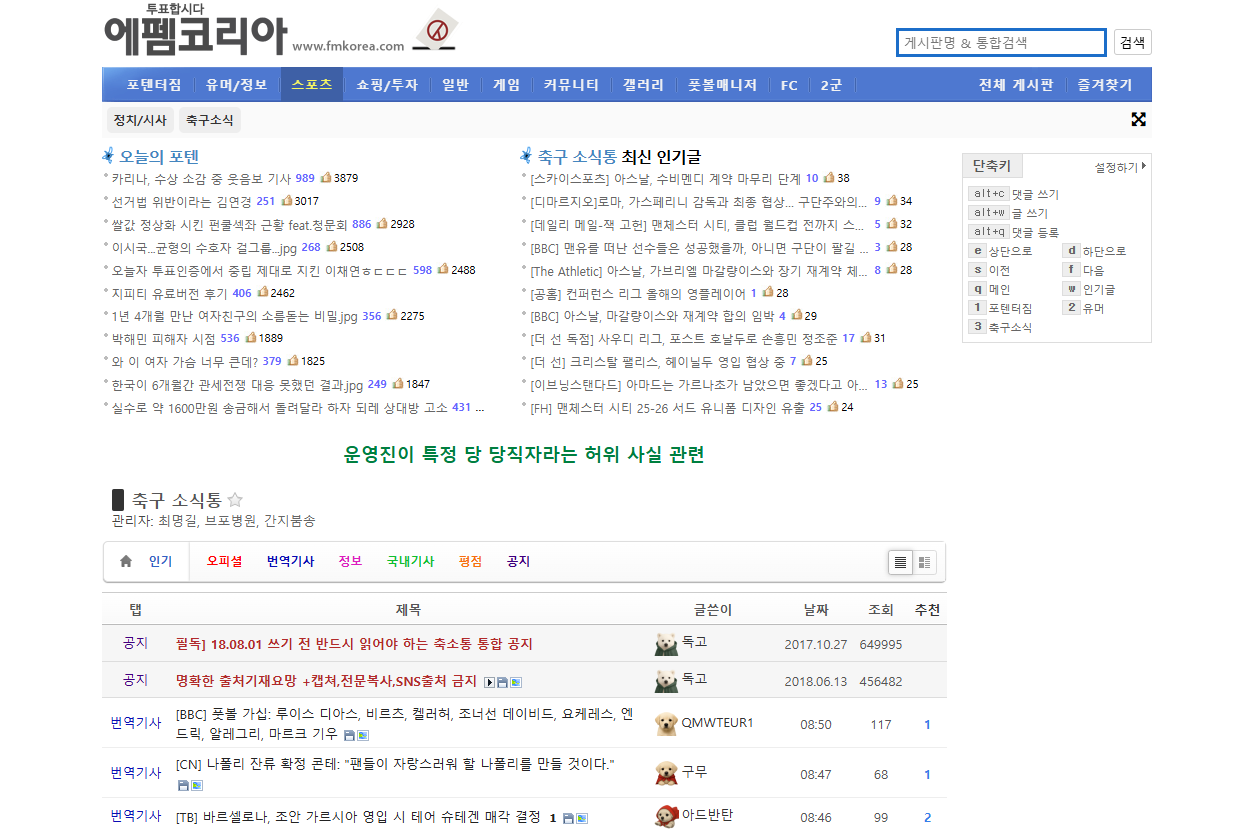
Task: Open 축구 소식통 heading in 최신 인기글
Action: coord(577,156)
